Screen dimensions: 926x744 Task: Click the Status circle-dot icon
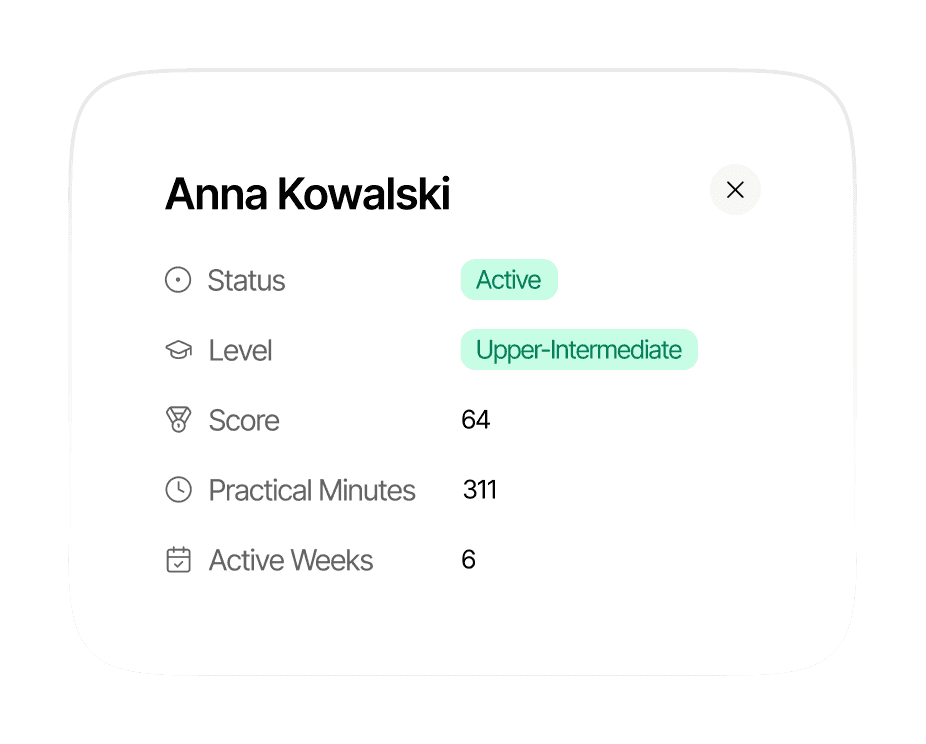coord(178,280)
